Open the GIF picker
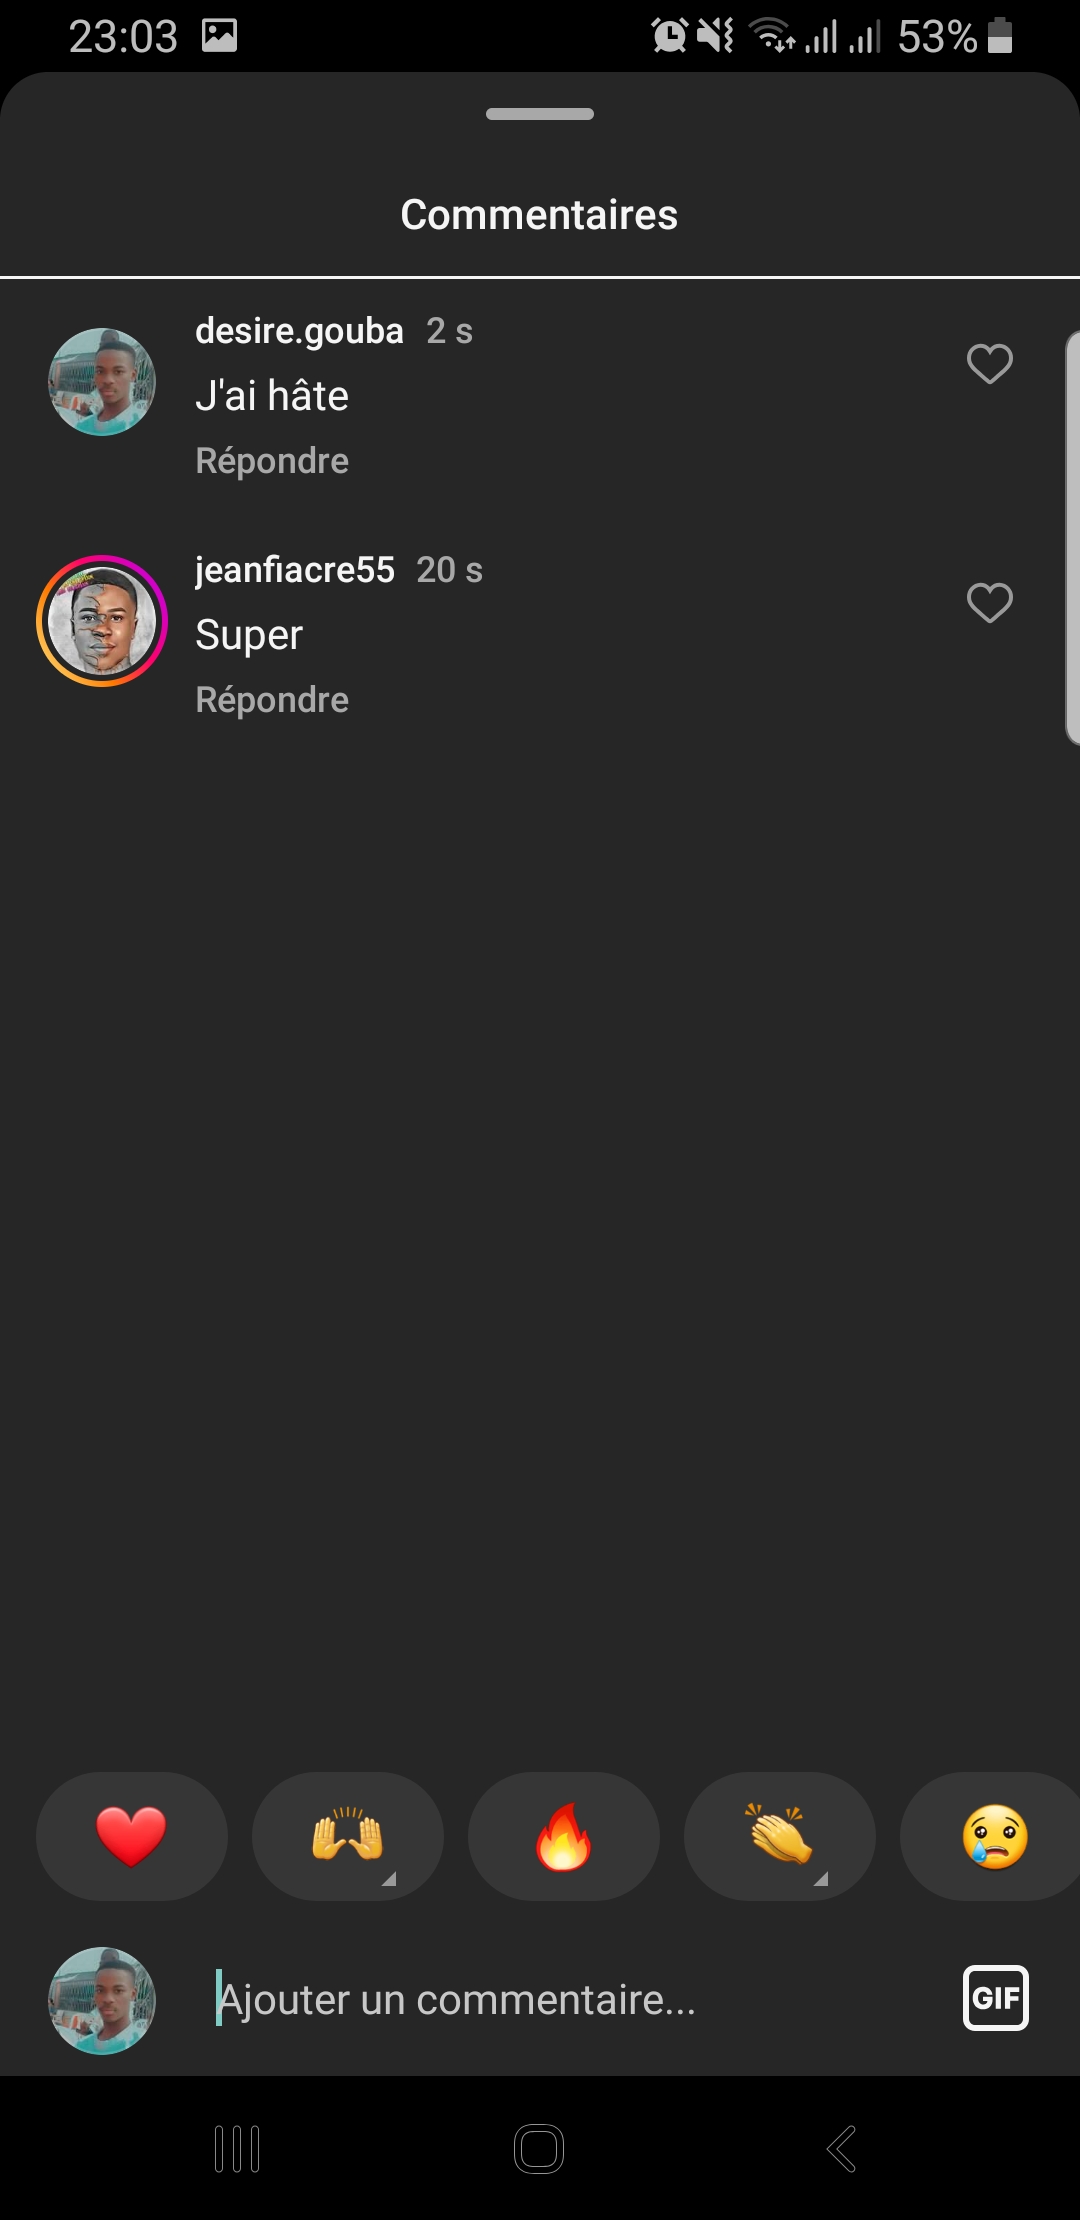Screen dimensions: 1080x2220 995,1998
